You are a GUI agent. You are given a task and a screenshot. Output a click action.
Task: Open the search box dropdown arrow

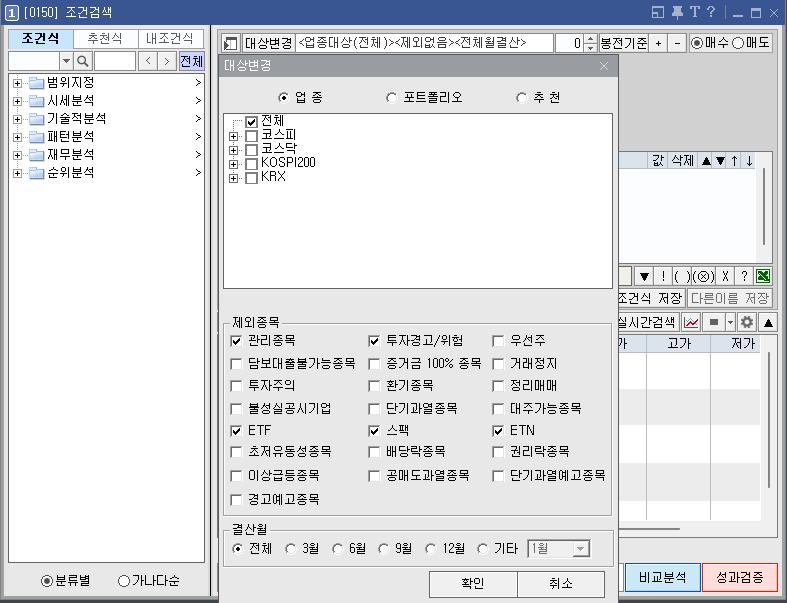pos(66,61)
